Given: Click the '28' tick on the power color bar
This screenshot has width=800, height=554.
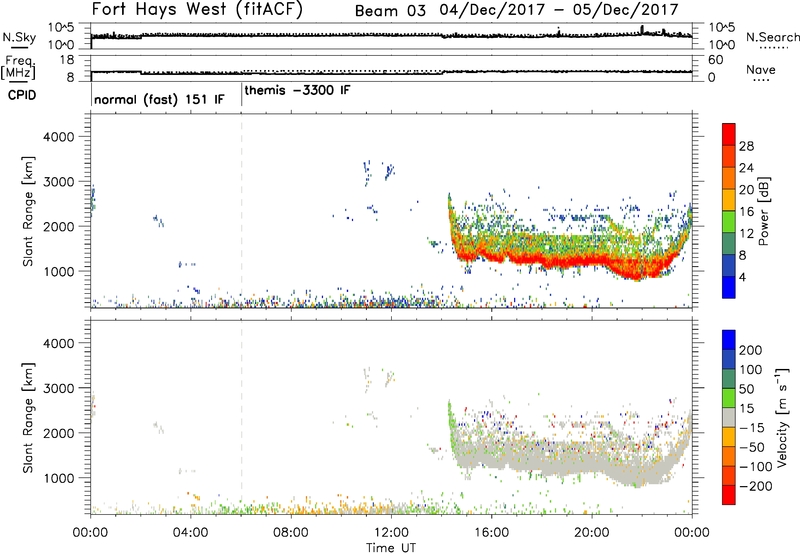Looking at the screenshot, I should pyautogui.click(x=746, y=146).
